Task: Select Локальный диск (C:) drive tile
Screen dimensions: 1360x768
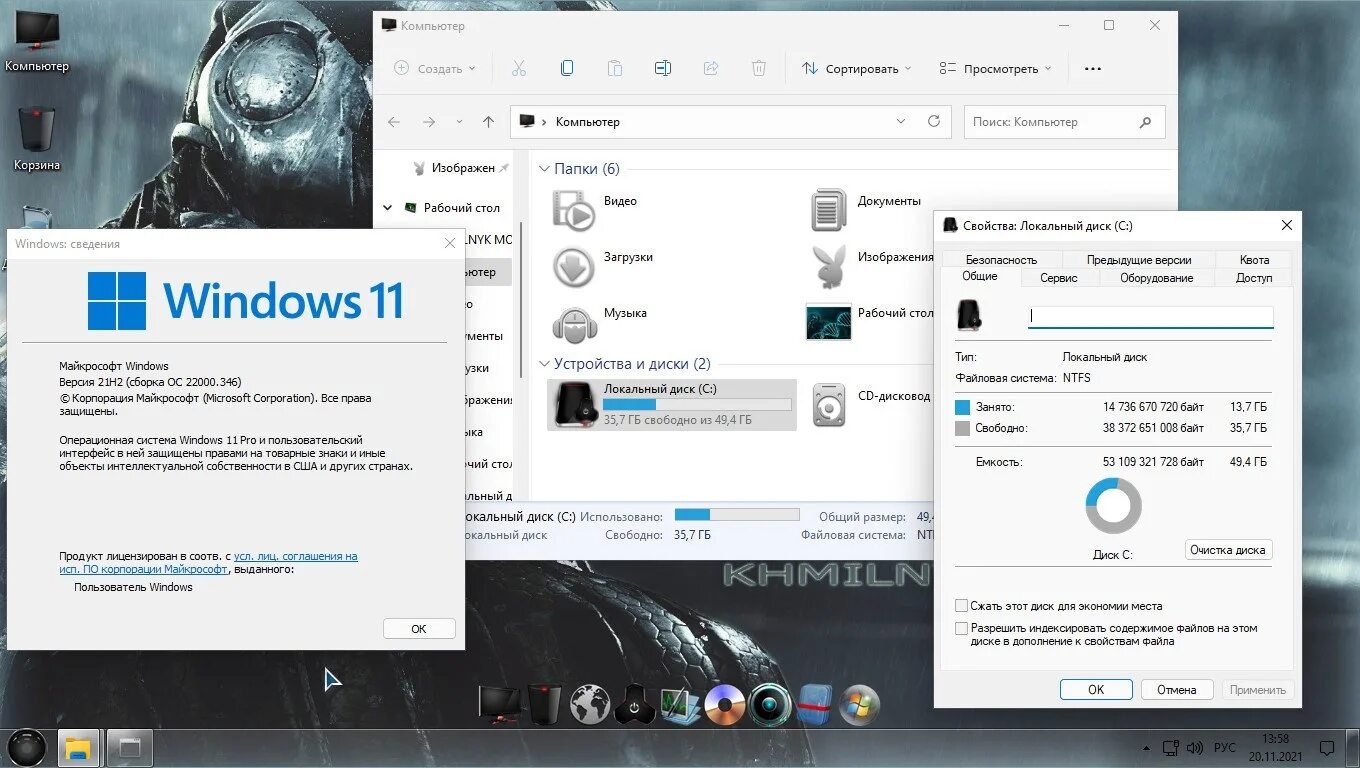Action: point(672,405)
